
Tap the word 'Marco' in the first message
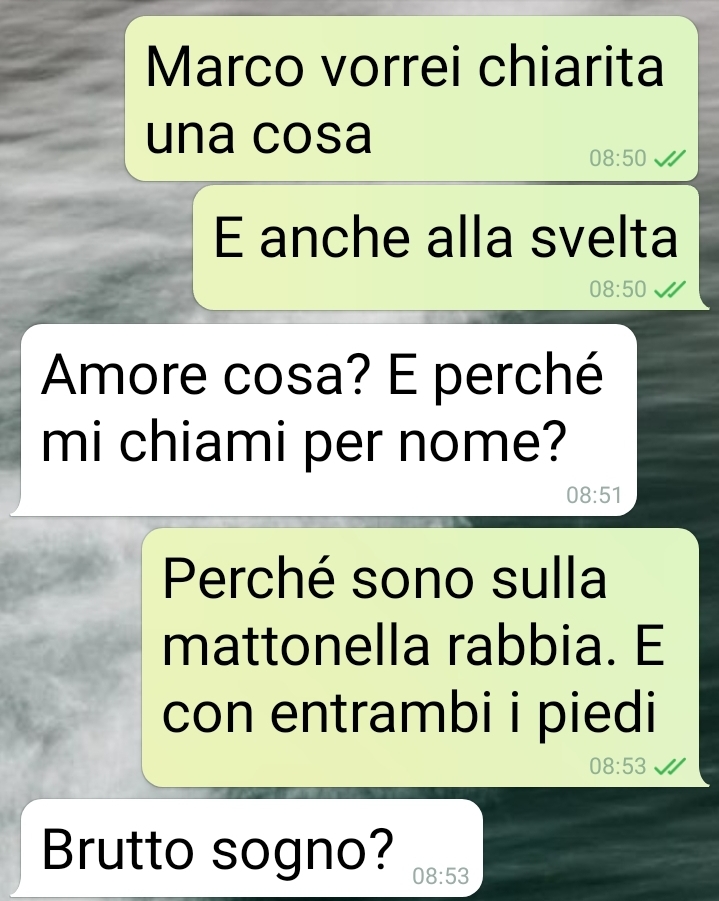[x=225, y=67]
